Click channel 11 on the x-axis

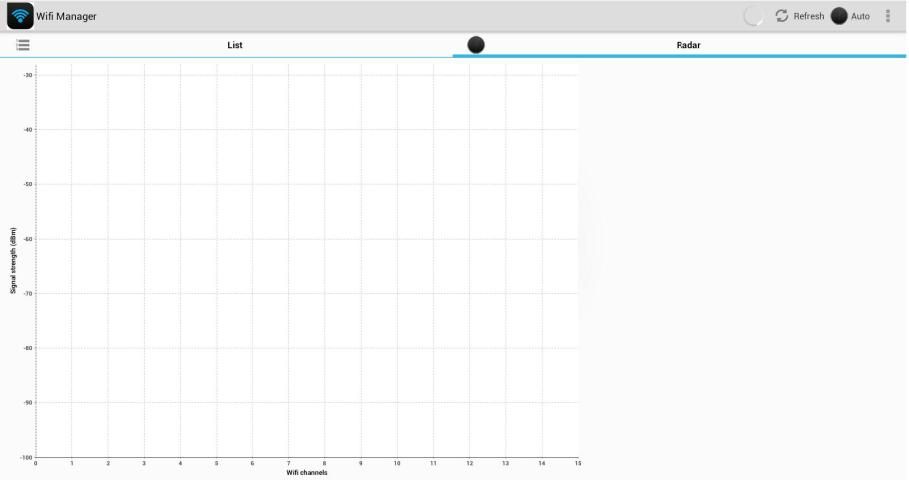[x=433, y=463]
